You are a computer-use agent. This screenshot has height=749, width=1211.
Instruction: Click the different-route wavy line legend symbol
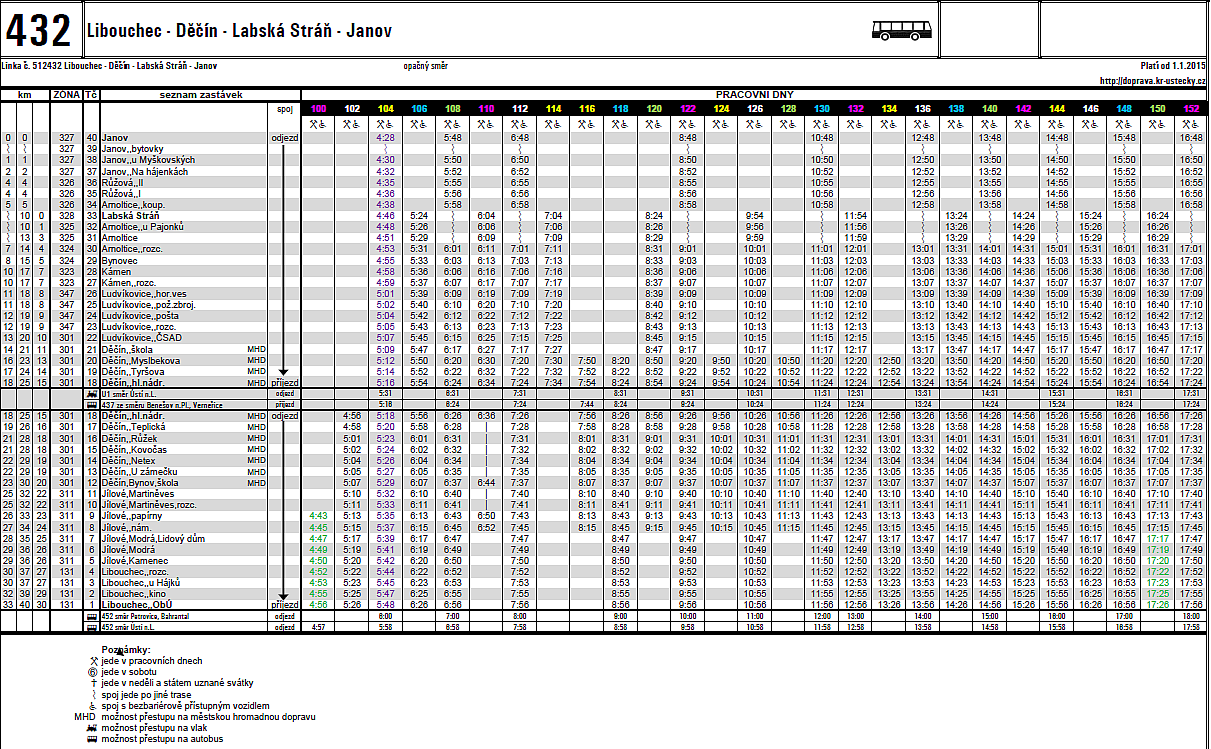tap(92, 694)
